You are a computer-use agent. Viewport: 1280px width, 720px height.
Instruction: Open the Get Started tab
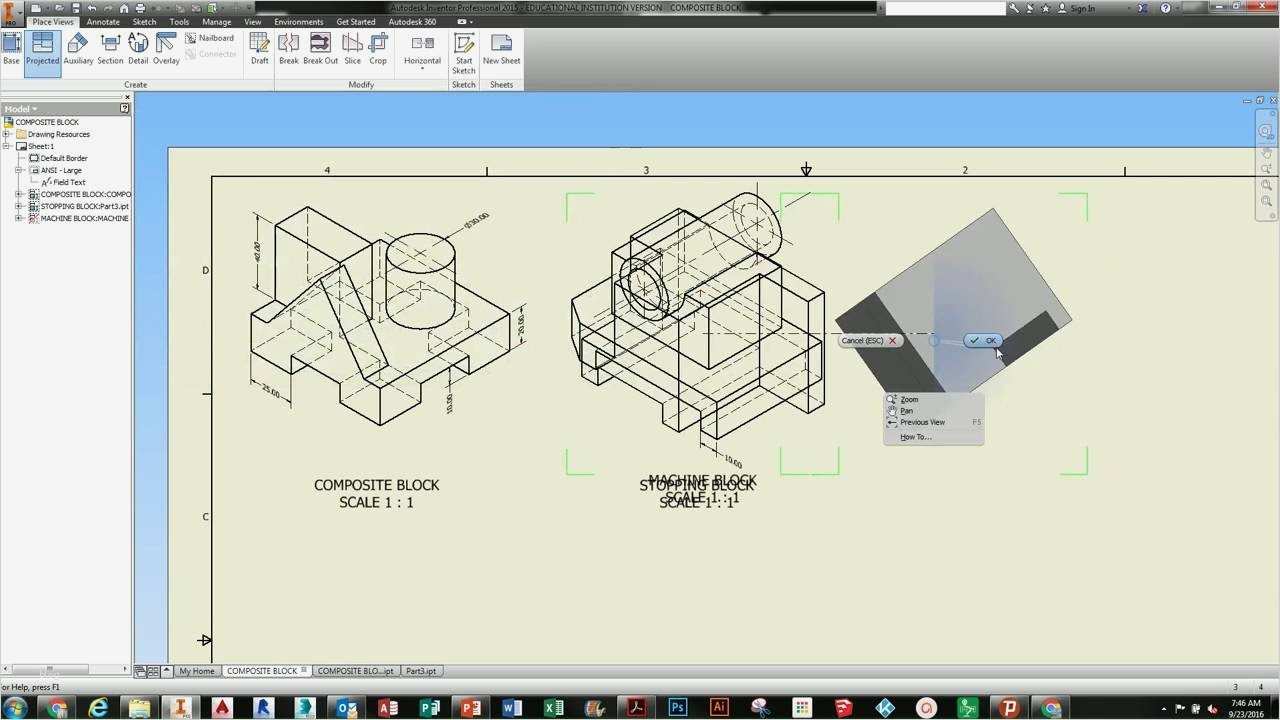click(x=356, y=21)
